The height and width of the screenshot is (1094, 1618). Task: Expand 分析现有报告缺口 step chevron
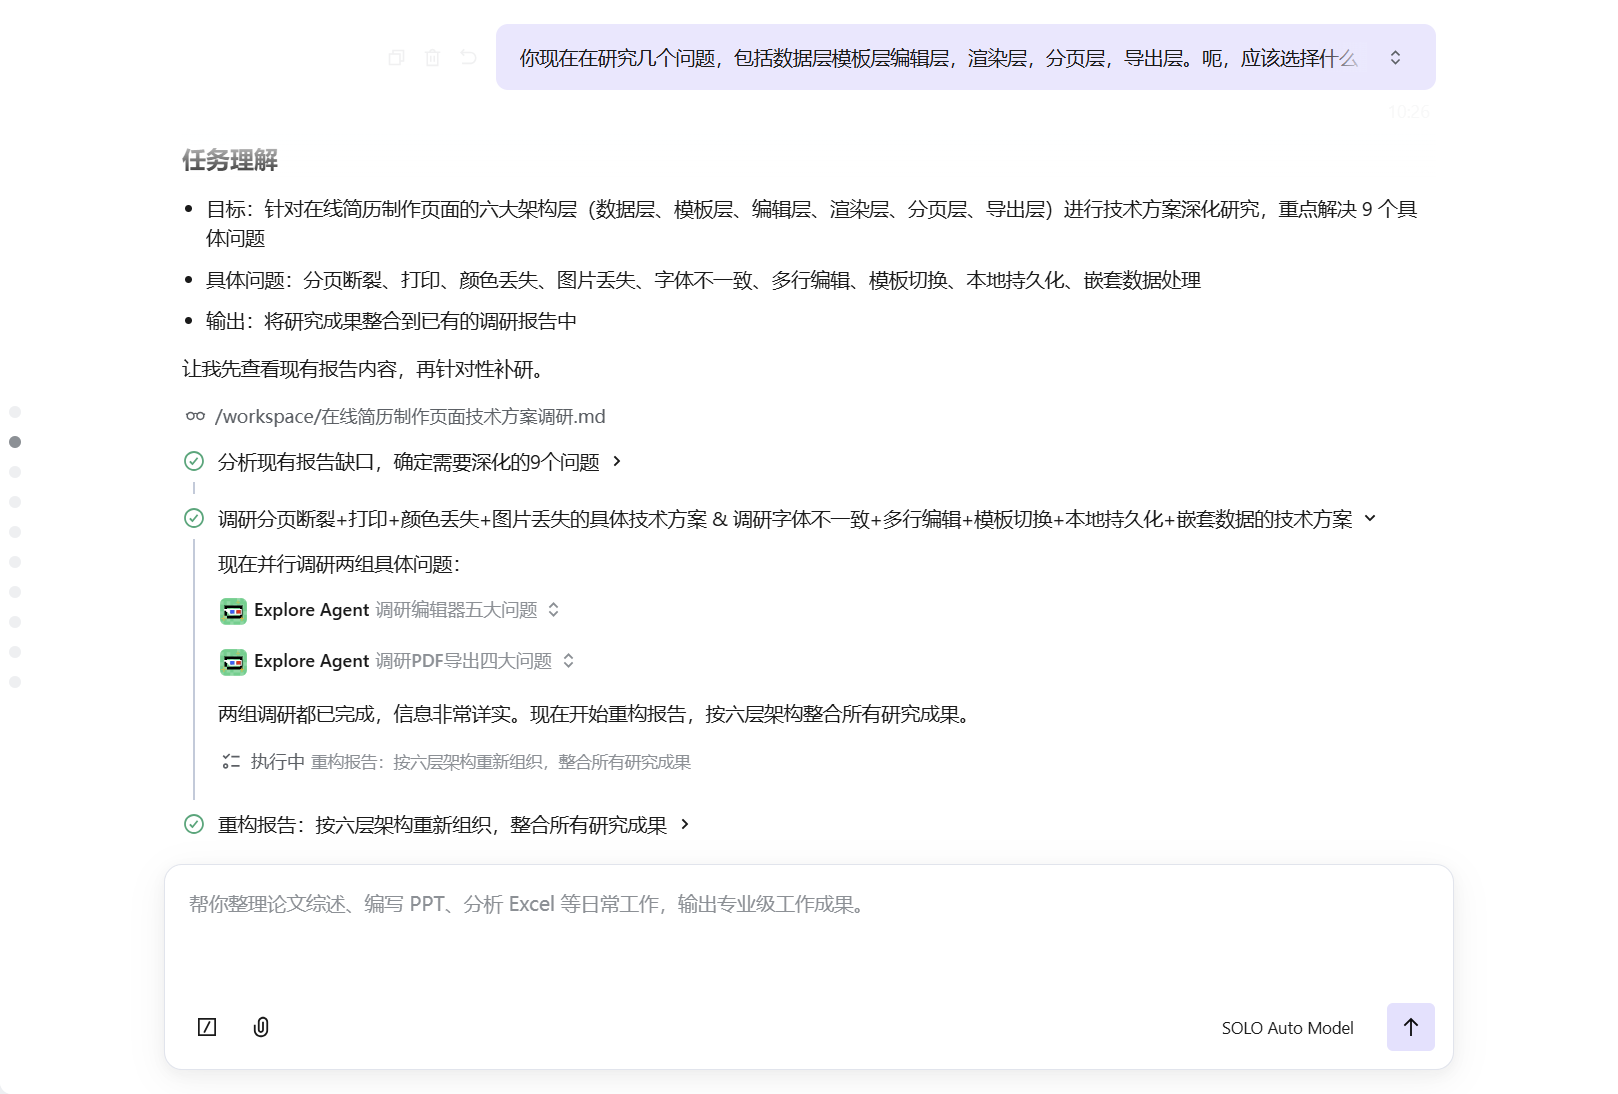(617, 461)
